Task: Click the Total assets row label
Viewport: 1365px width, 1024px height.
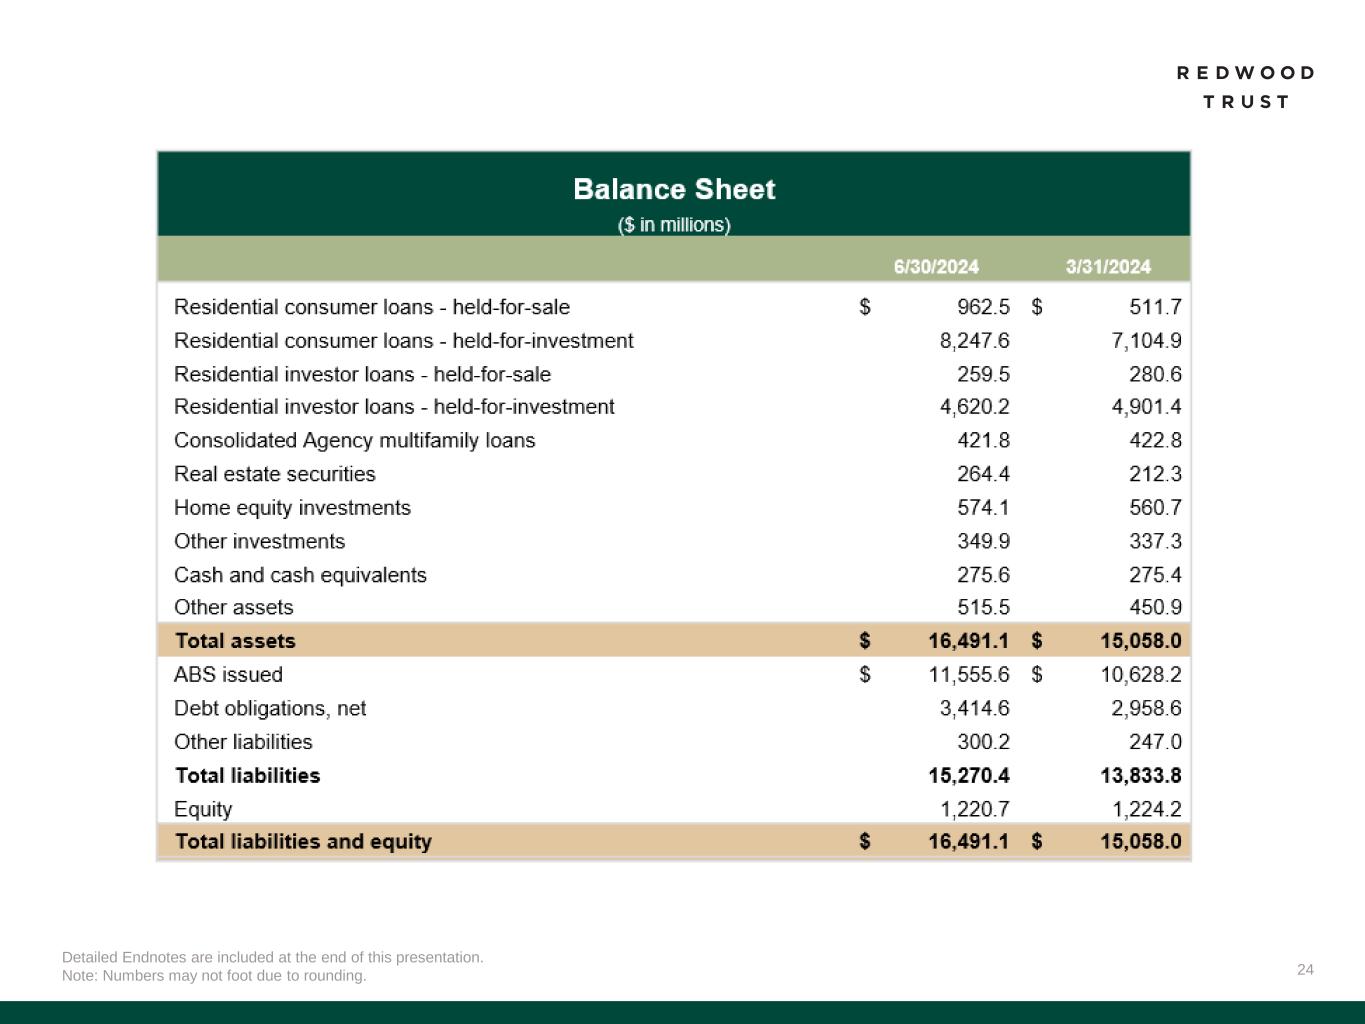Action: [x=235, y=641]
